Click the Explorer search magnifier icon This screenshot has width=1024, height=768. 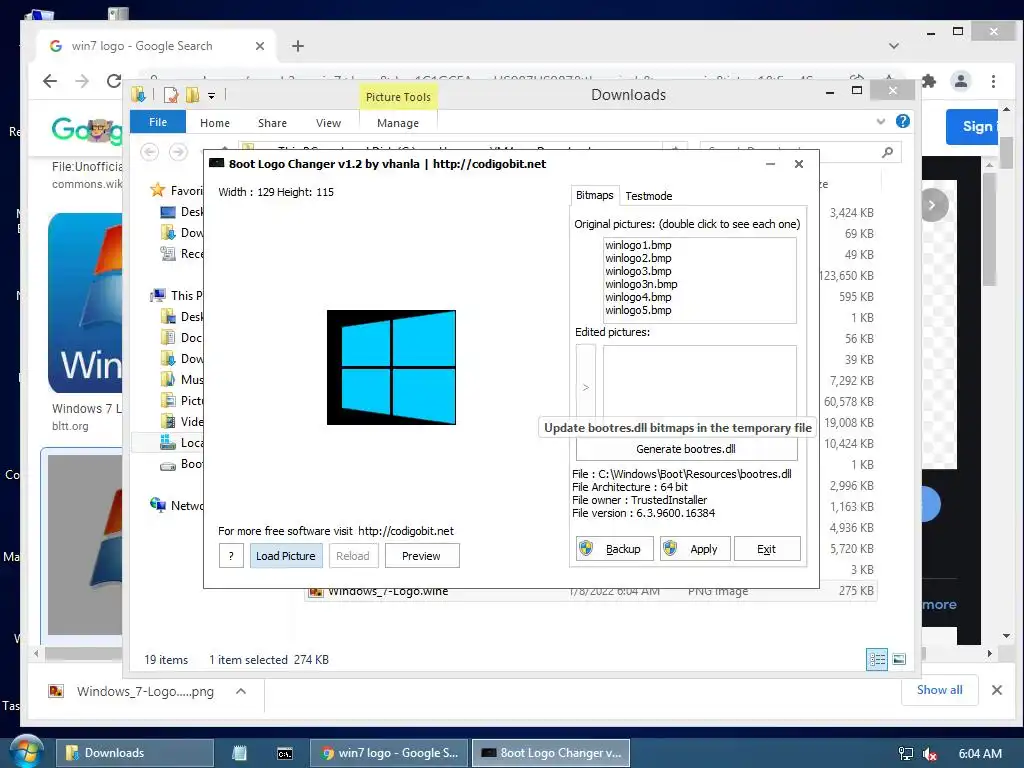(887, 152)
